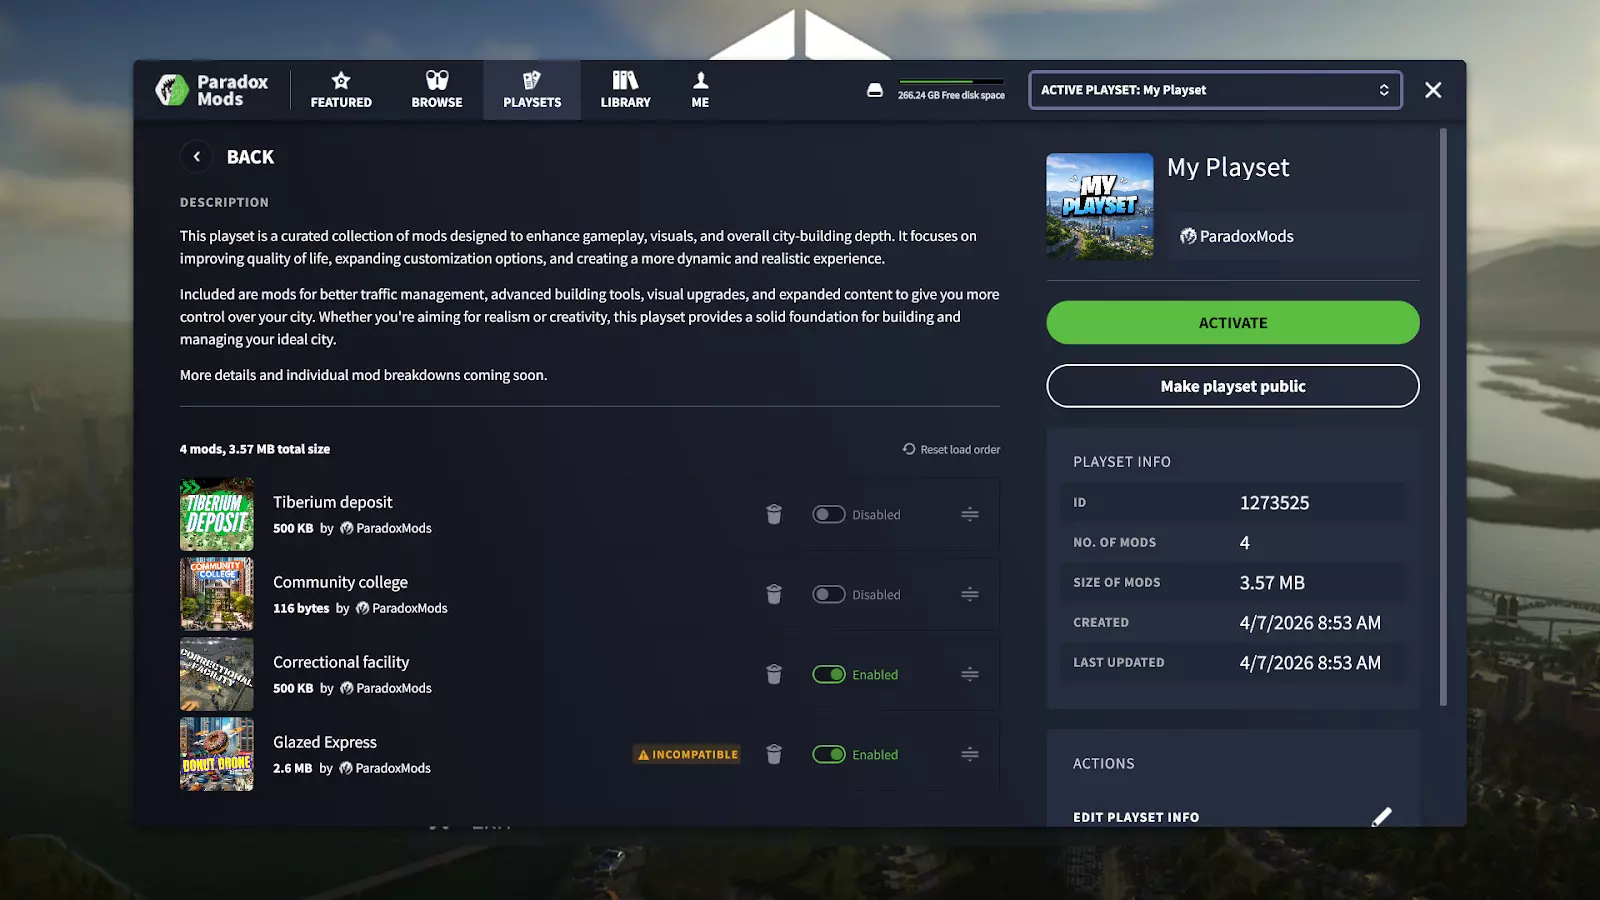Click the reorder handle for Community college
Viewport: 1600px width, 900px height.
click(x=970, y=594)
